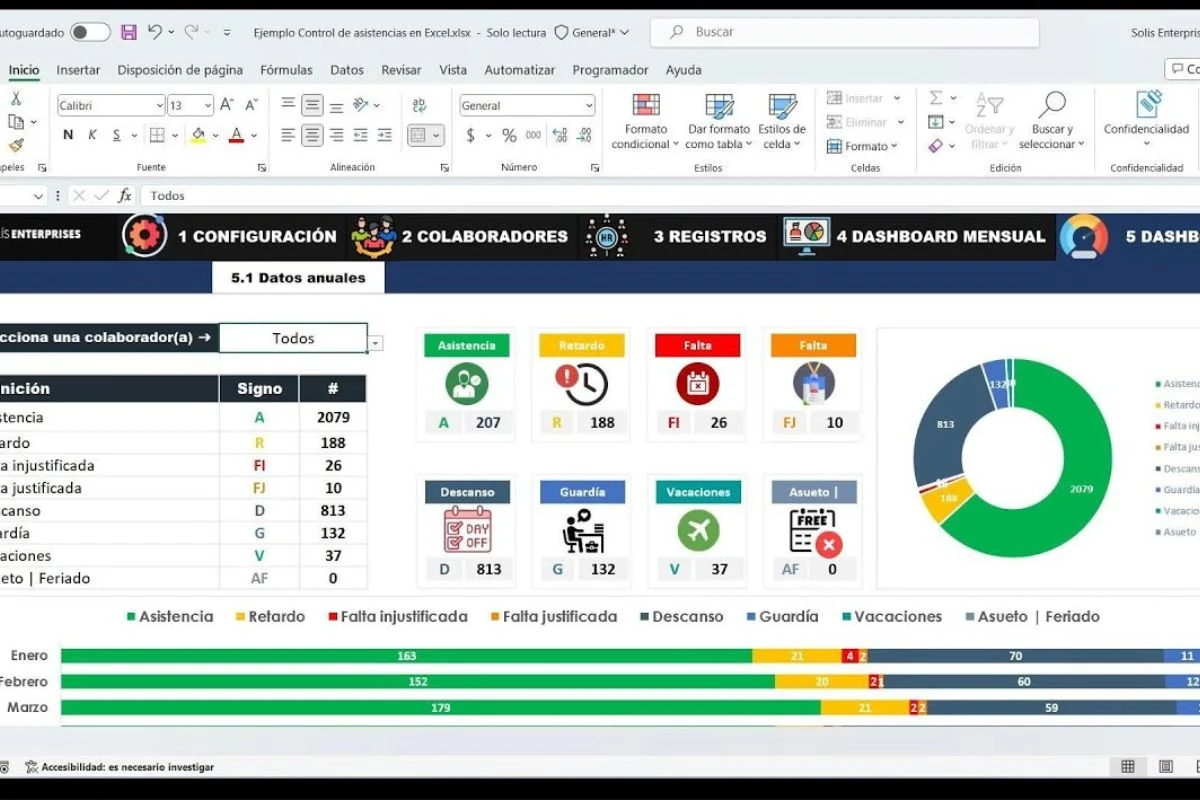Toggle bold formatting with the N button
1200x800 pixels.
click(67, 135)
